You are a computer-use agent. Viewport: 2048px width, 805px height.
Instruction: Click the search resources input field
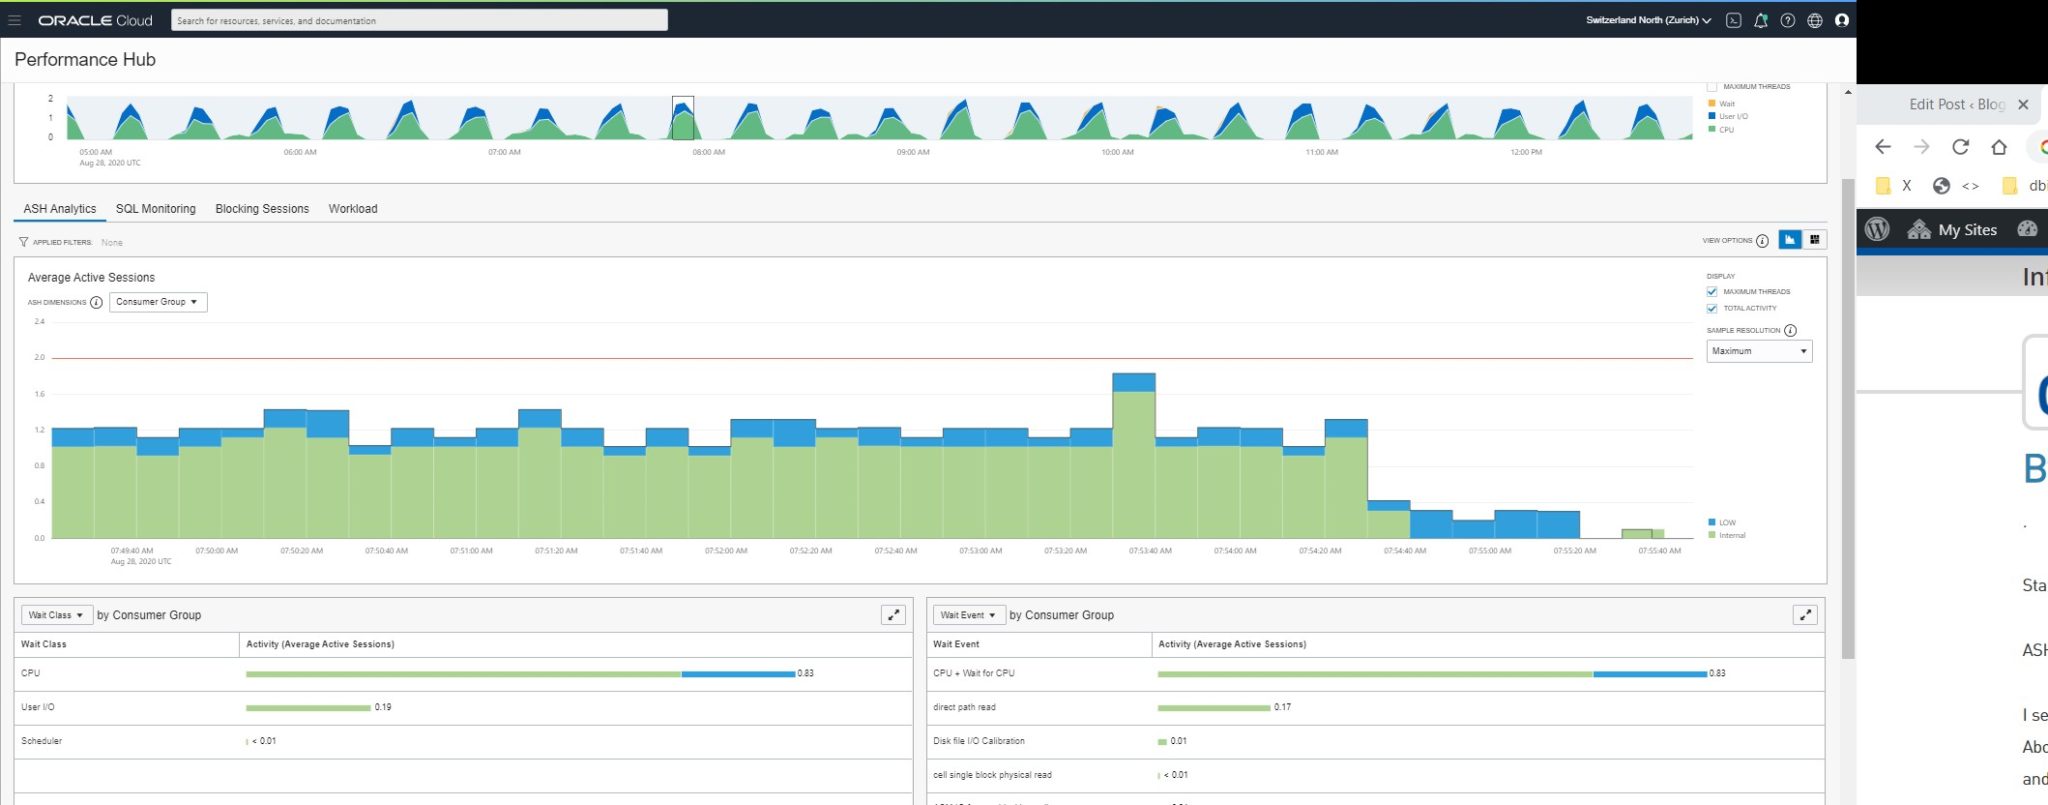point(419,20)
